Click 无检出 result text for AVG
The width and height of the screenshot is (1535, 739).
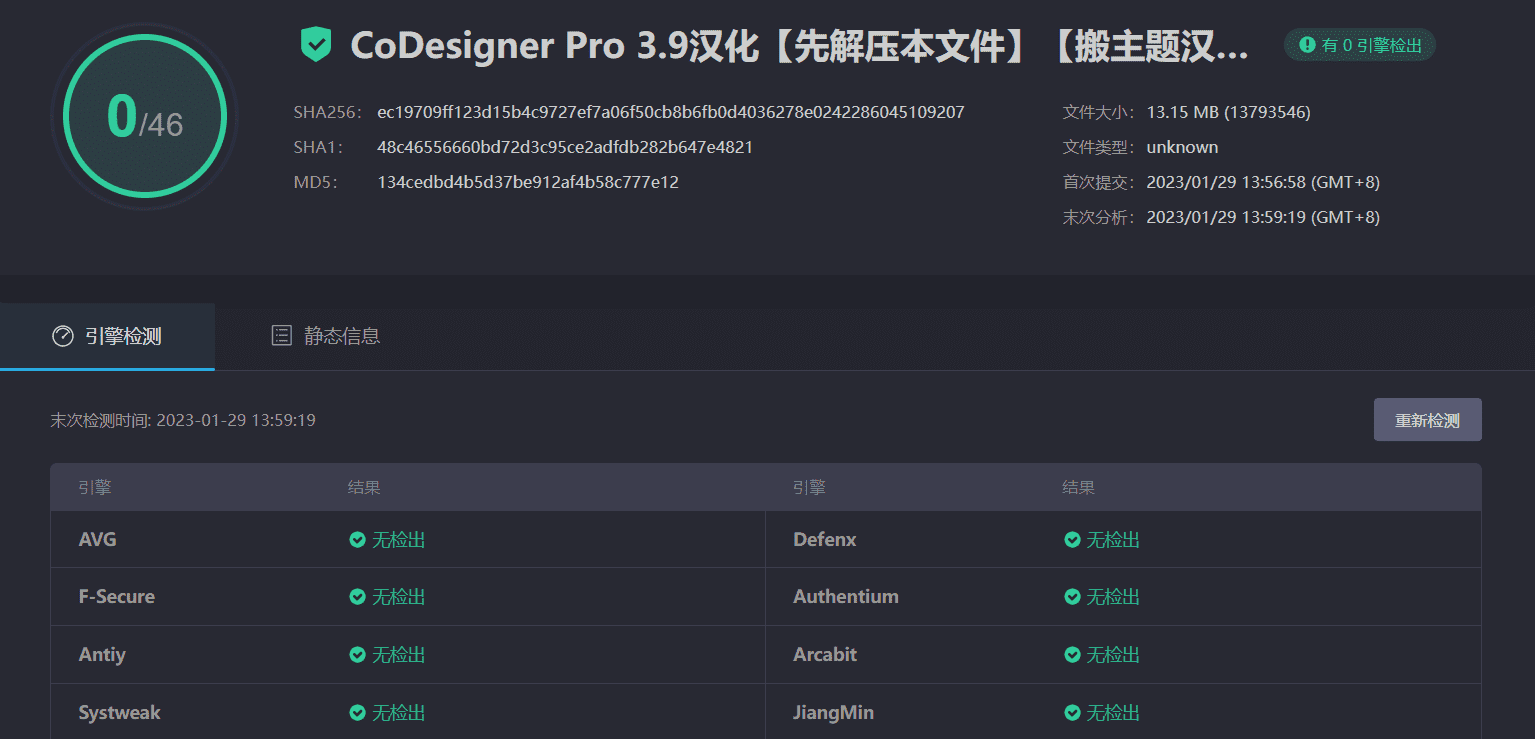pyautogui.click(x=399, y=540)
